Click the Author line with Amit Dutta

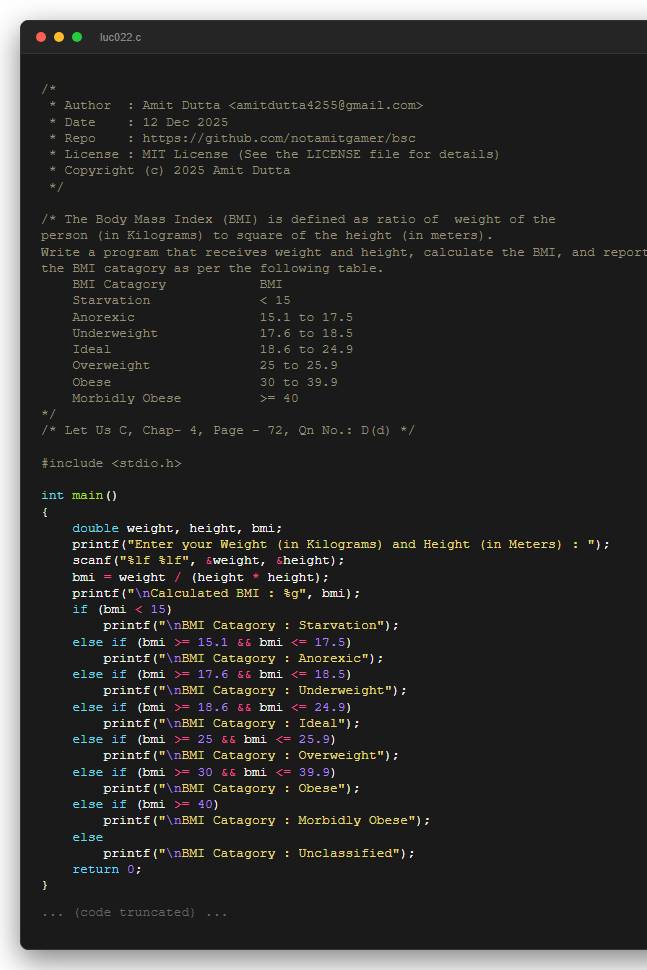pos(236,105)
